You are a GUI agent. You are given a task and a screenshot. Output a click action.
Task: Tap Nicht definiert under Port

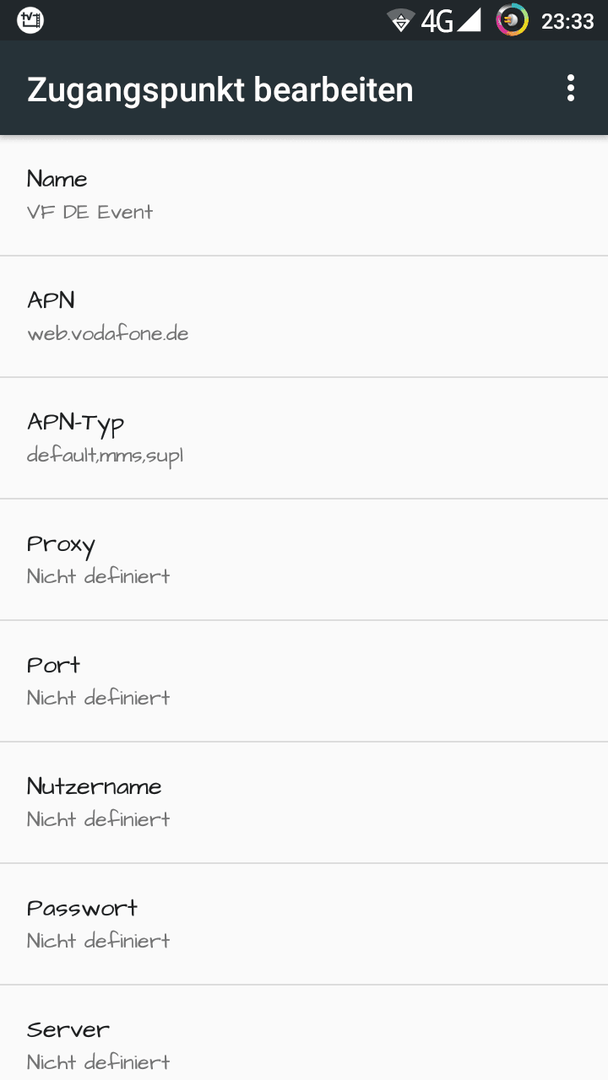coord(98,697)
